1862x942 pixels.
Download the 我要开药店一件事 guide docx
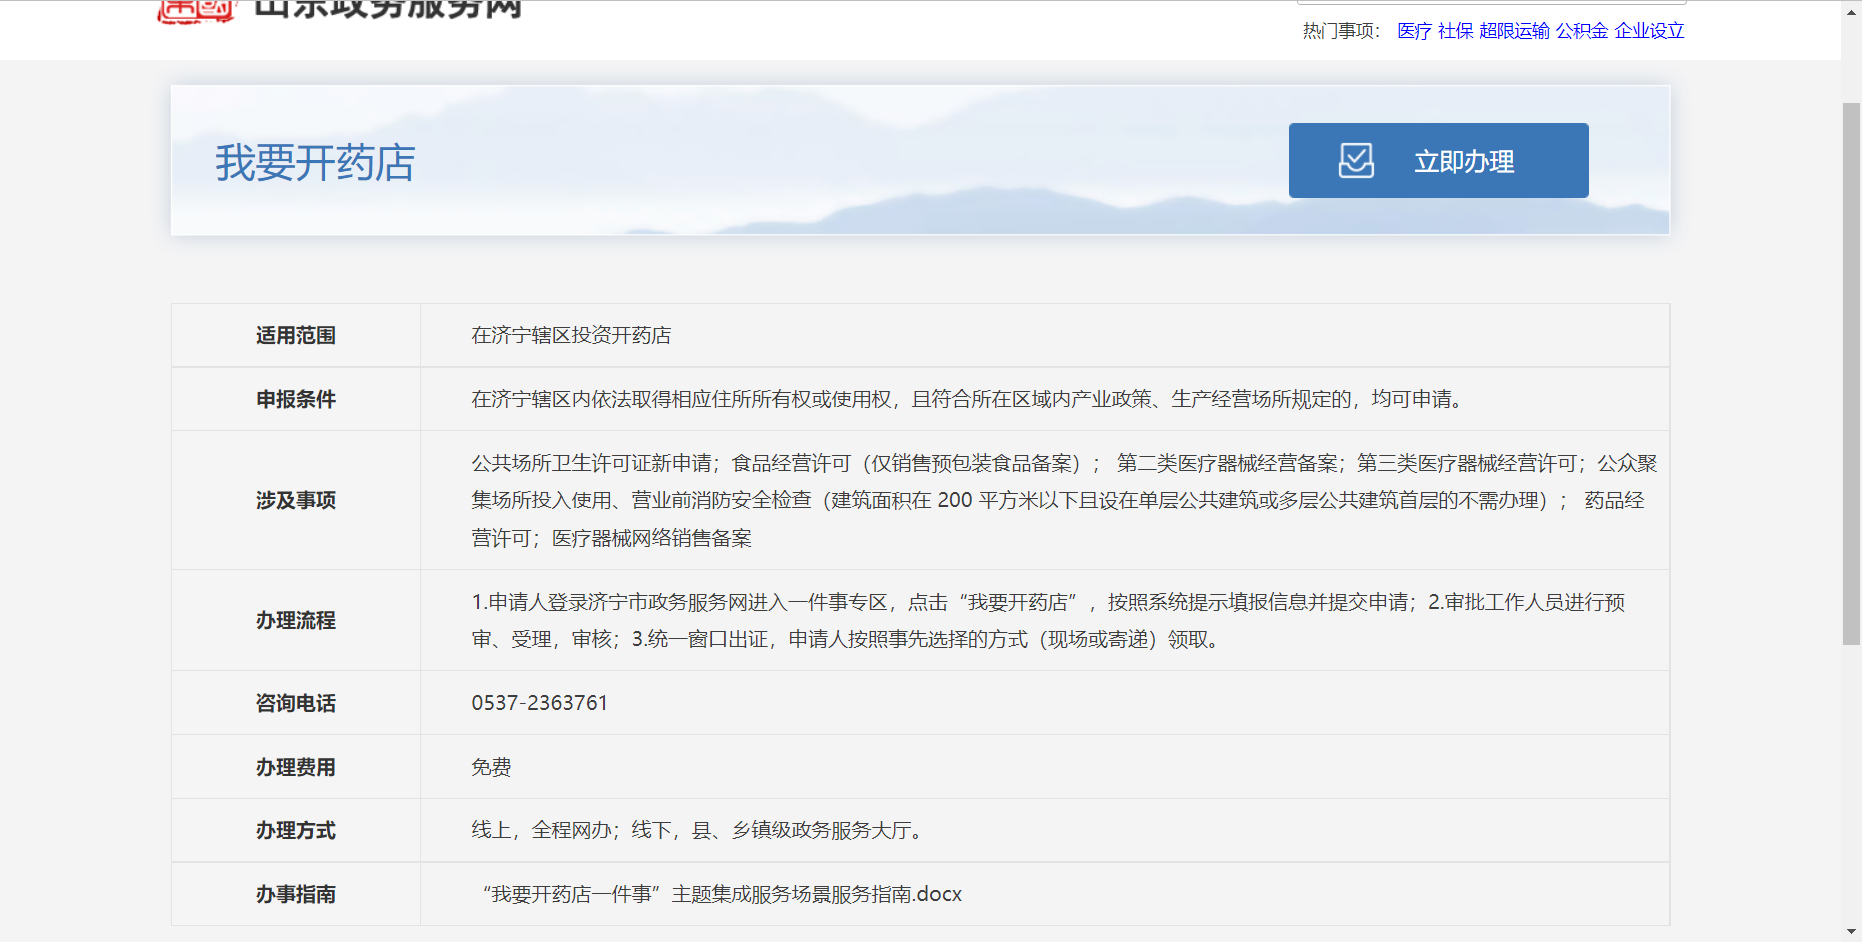point(721,894)
